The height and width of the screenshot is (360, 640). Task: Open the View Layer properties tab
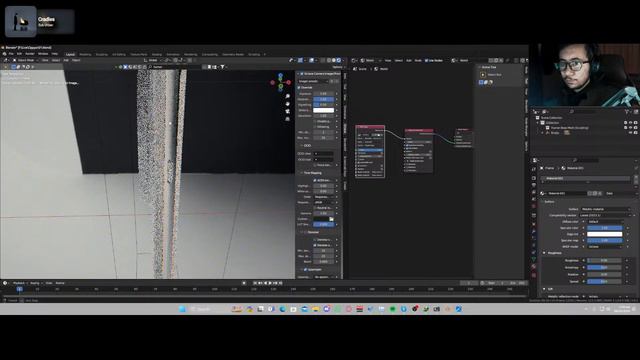[534, 192]
